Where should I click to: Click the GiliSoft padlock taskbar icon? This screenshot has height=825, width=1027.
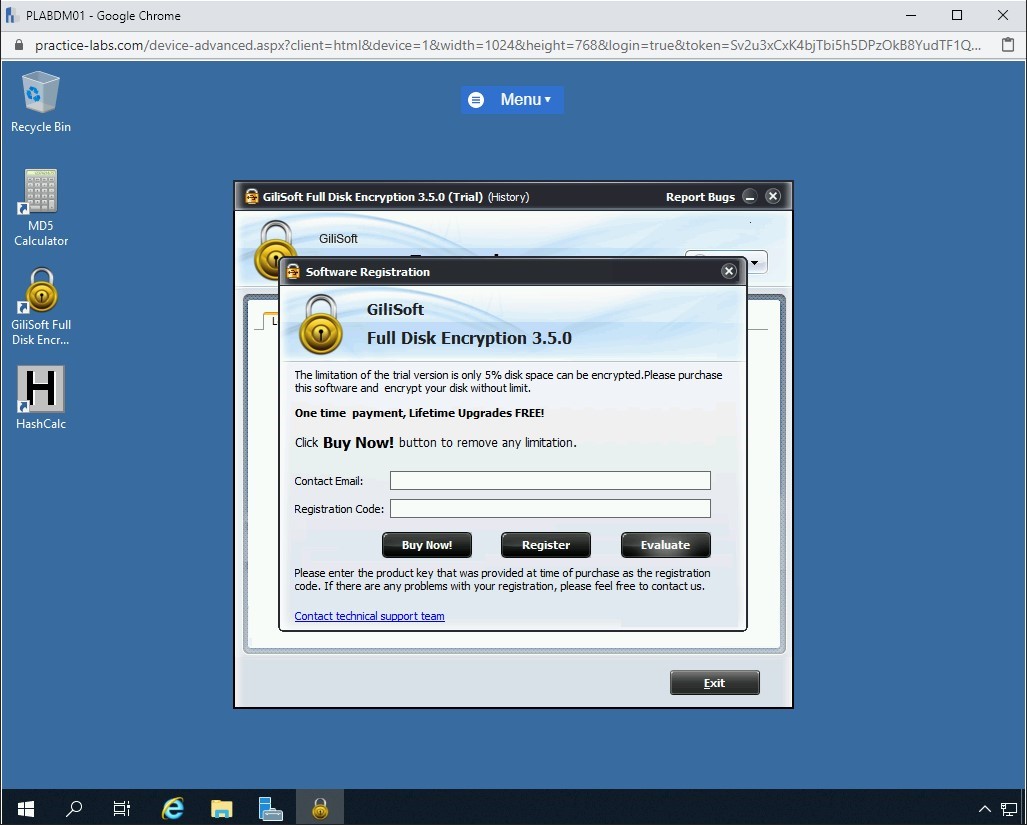320,808
